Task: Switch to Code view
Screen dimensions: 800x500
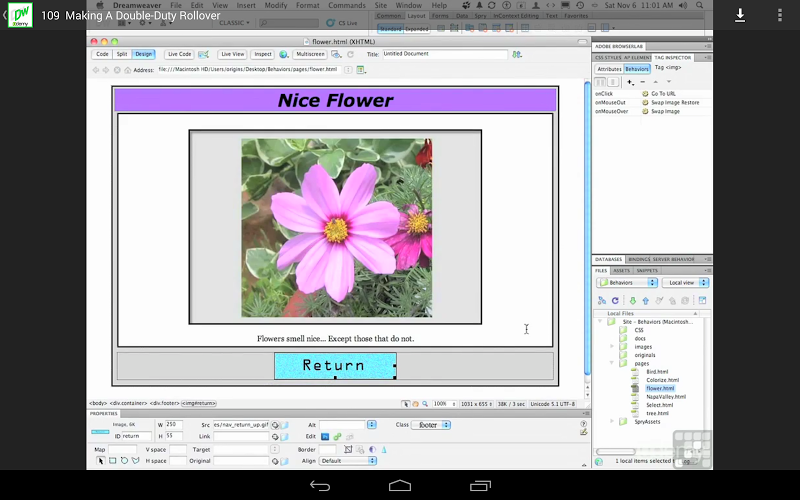Action: (102, 54)
